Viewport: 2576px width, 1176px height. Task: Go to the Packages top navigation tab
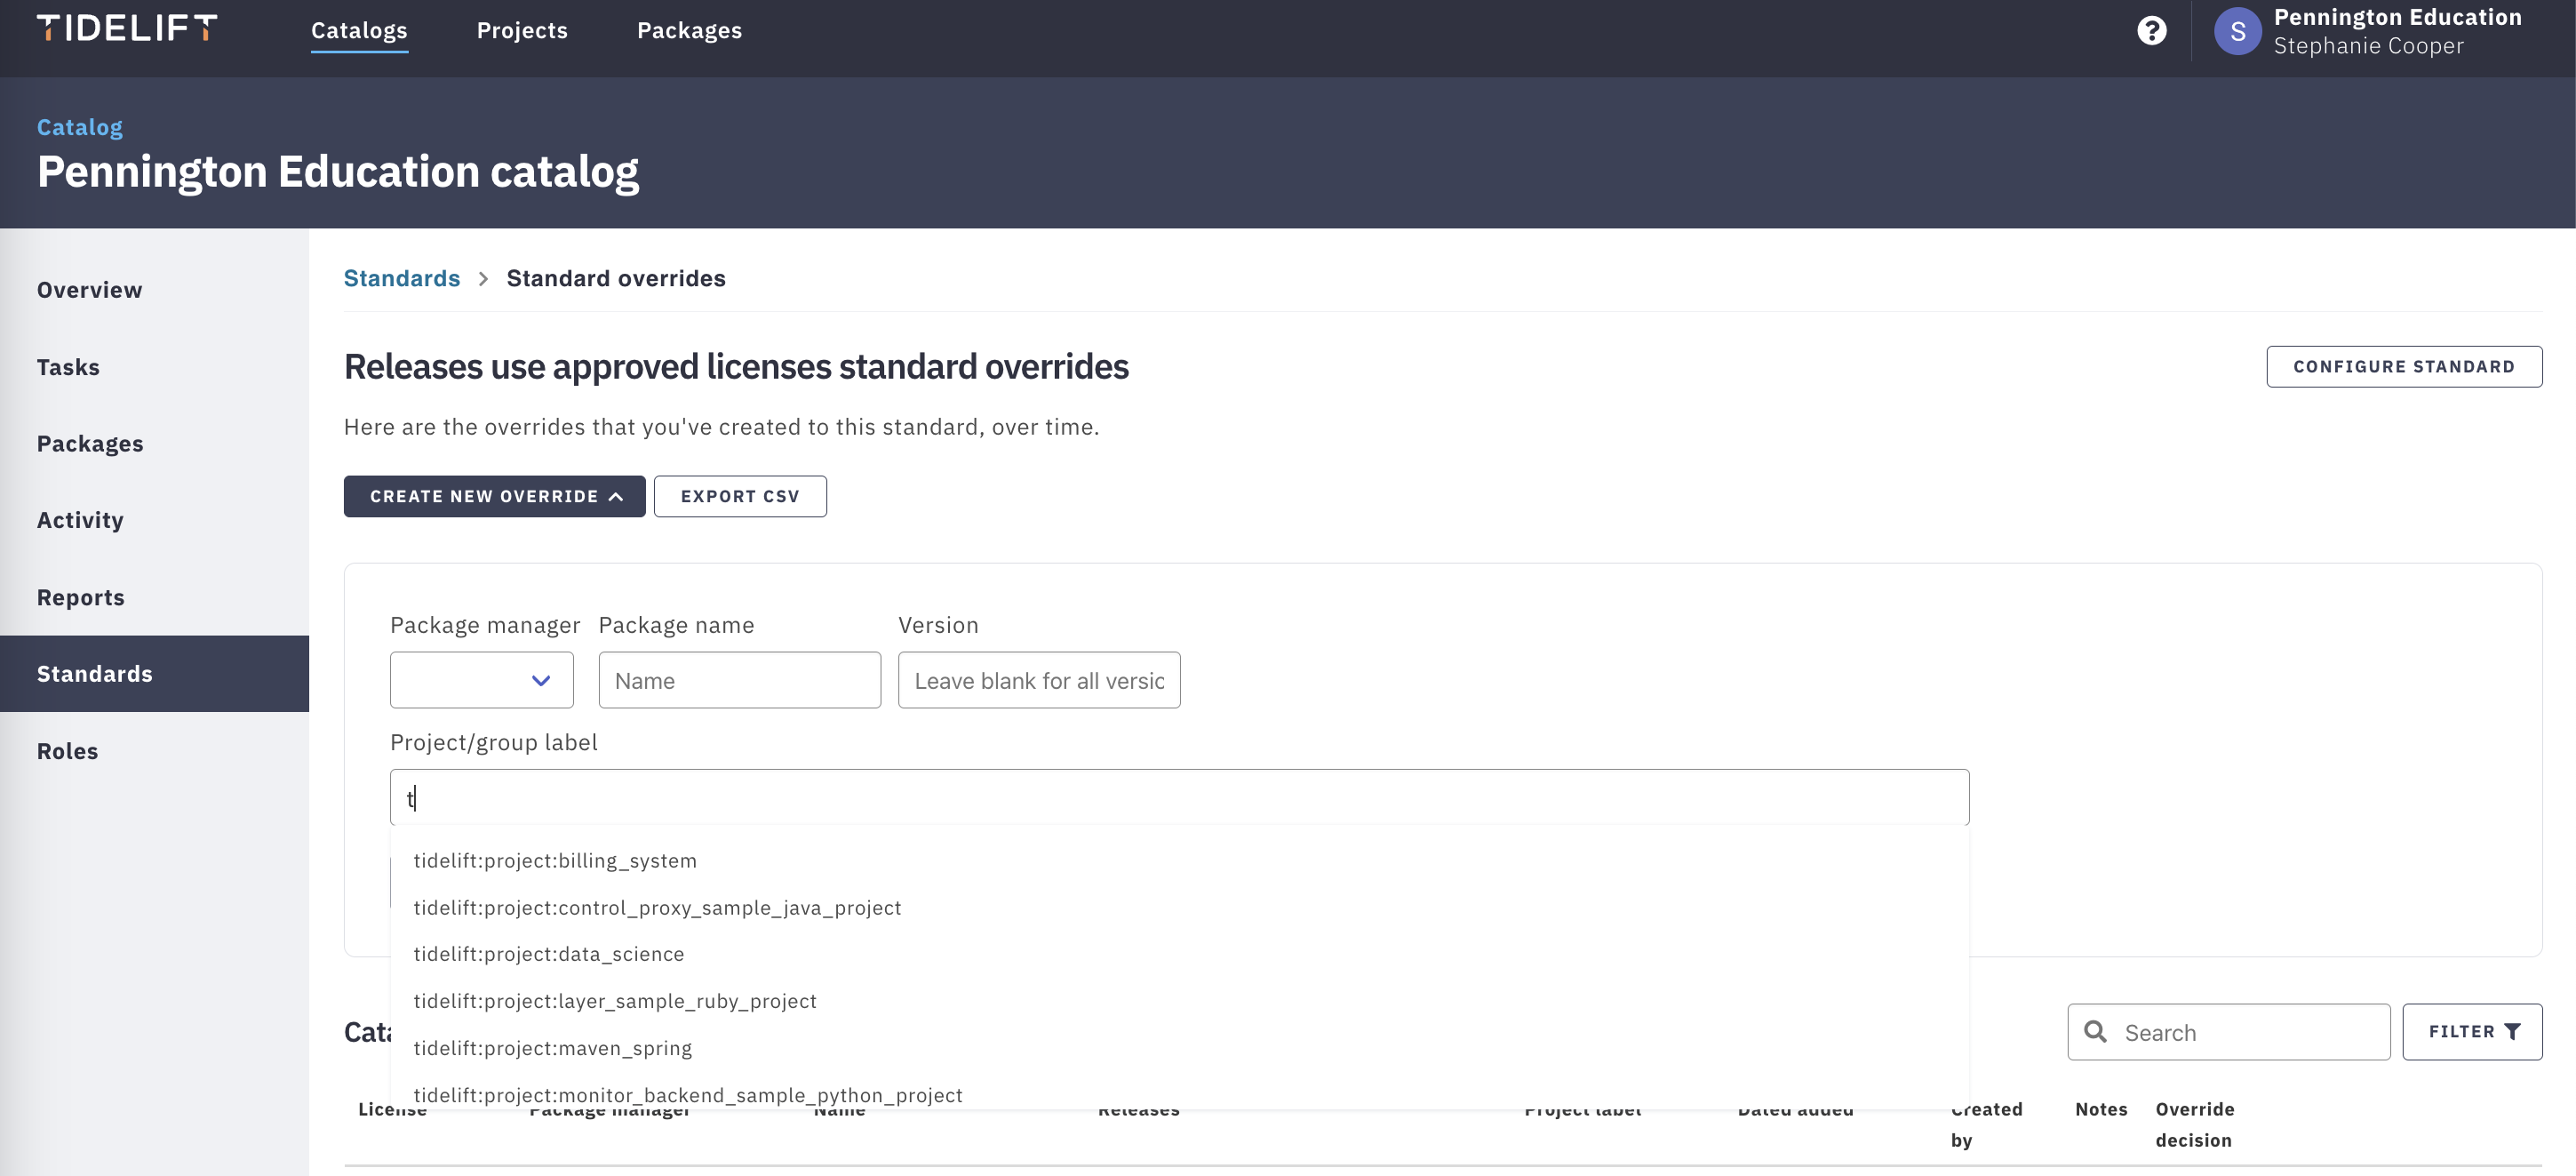click(689, 31)
